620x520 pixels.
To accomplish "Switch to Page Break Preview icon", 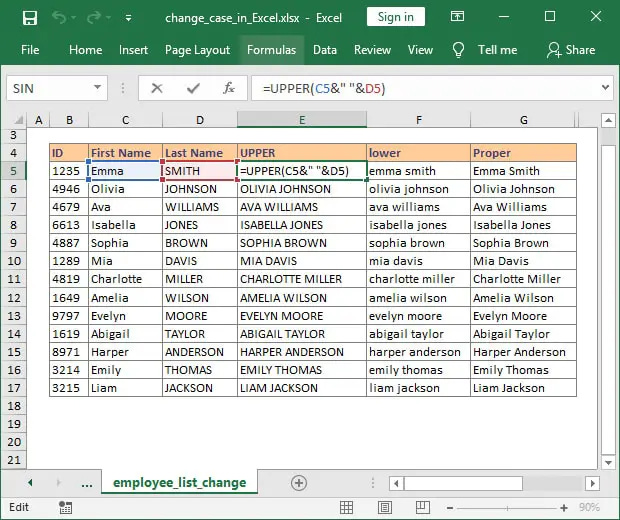I will (x=422, y=507).
